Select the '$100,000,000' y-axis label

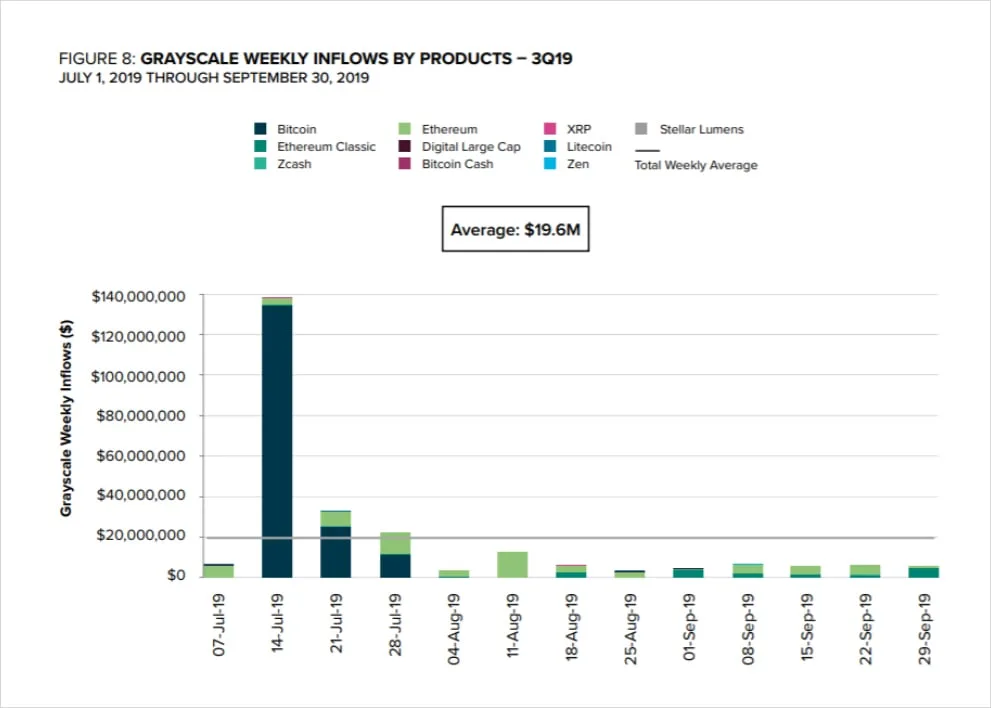click(x=138, y=377)
